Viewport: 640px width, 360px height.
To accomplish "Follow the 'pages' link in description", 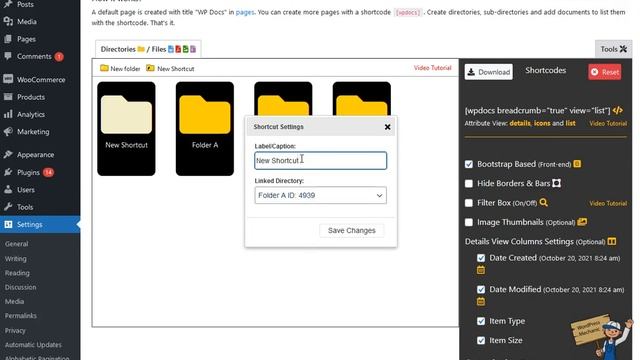I will pos(245,12).
